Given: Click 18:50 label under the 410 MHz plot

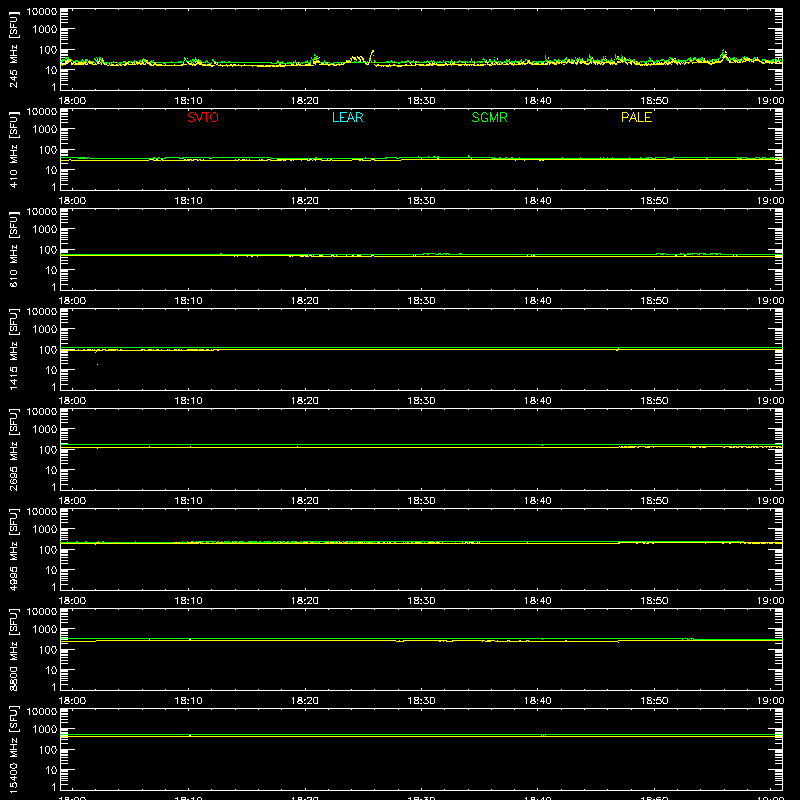Looking at the screenshot, I should (654, 201).
